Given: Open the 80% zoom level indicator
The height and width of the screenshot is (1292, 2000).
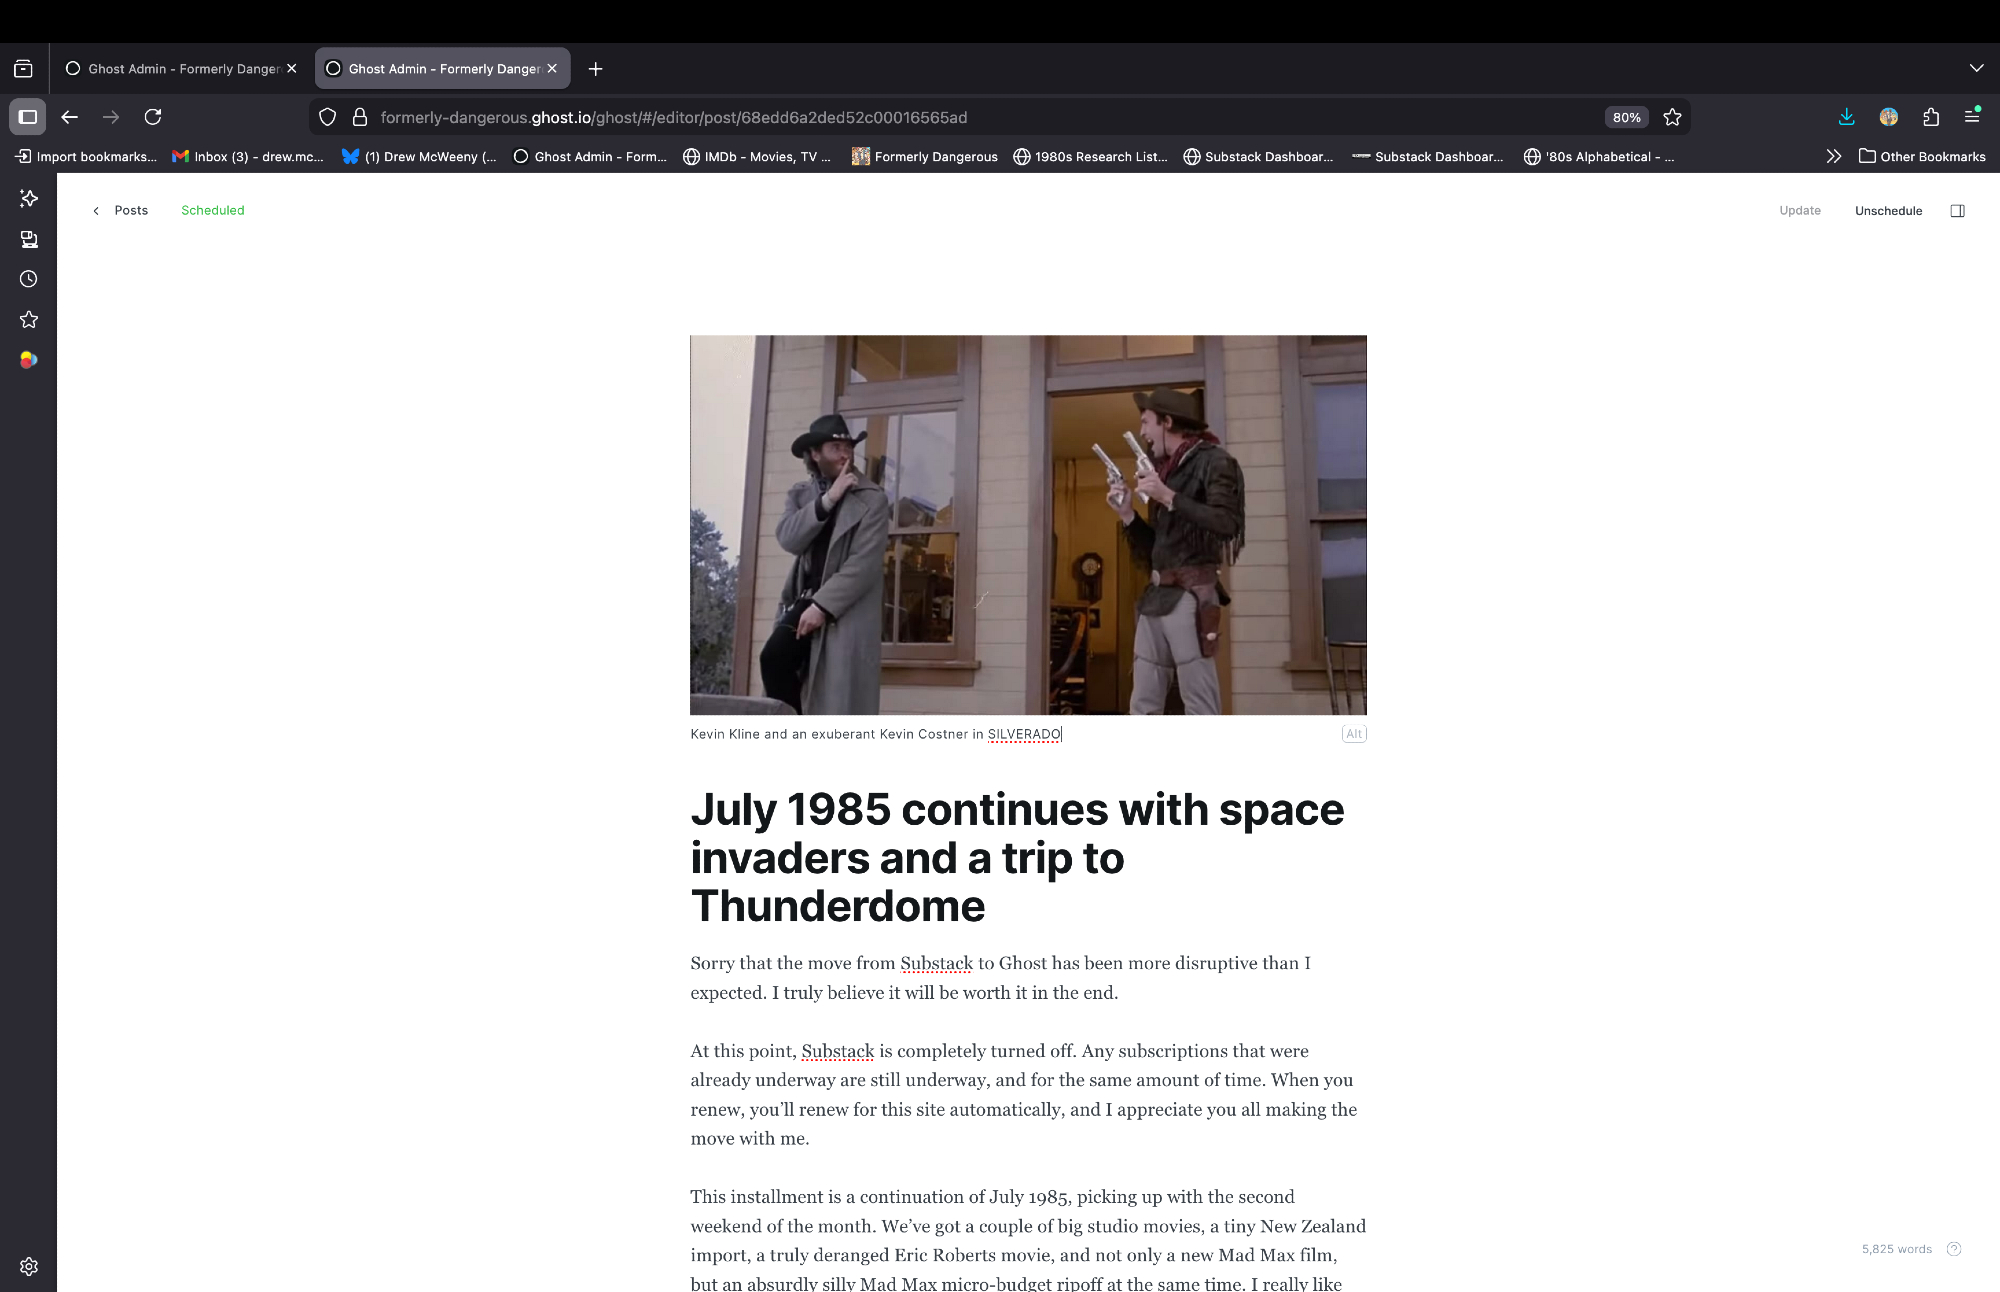Looking at the screenshot, I should [1626, 117].
